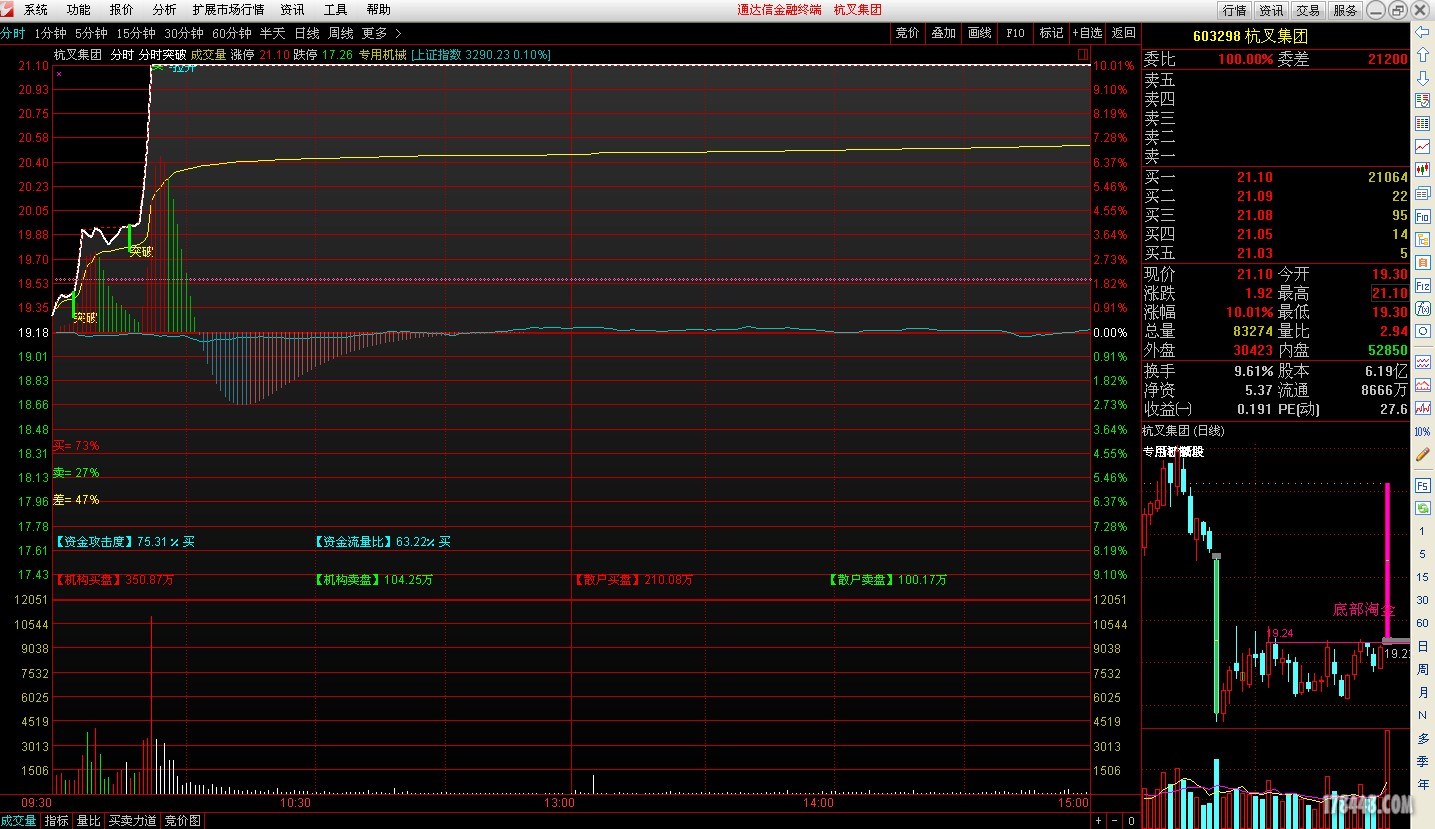
Task: Open the 报价 menu
Action: [121, 9]
